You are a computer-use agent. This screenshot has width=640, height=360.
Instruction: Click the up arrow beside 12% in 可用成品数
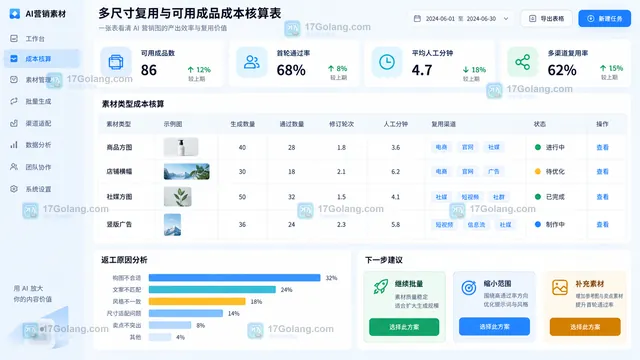pos(191,70)
